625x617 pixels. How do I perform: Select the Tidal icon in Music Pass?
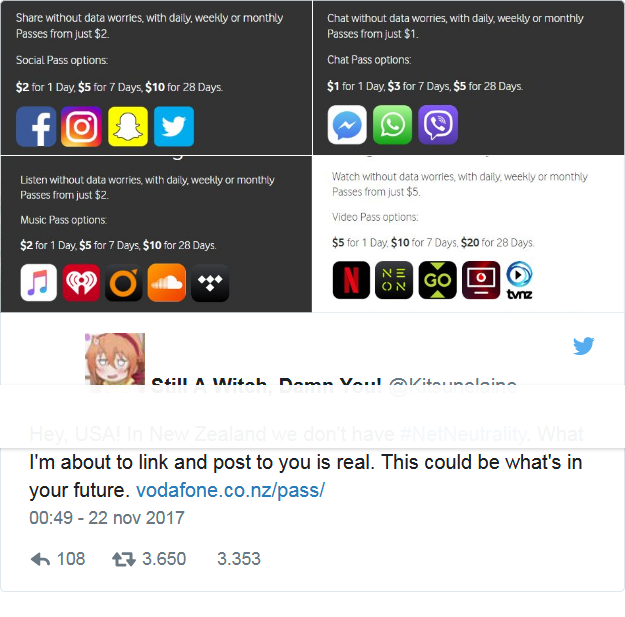pos(210,283)
